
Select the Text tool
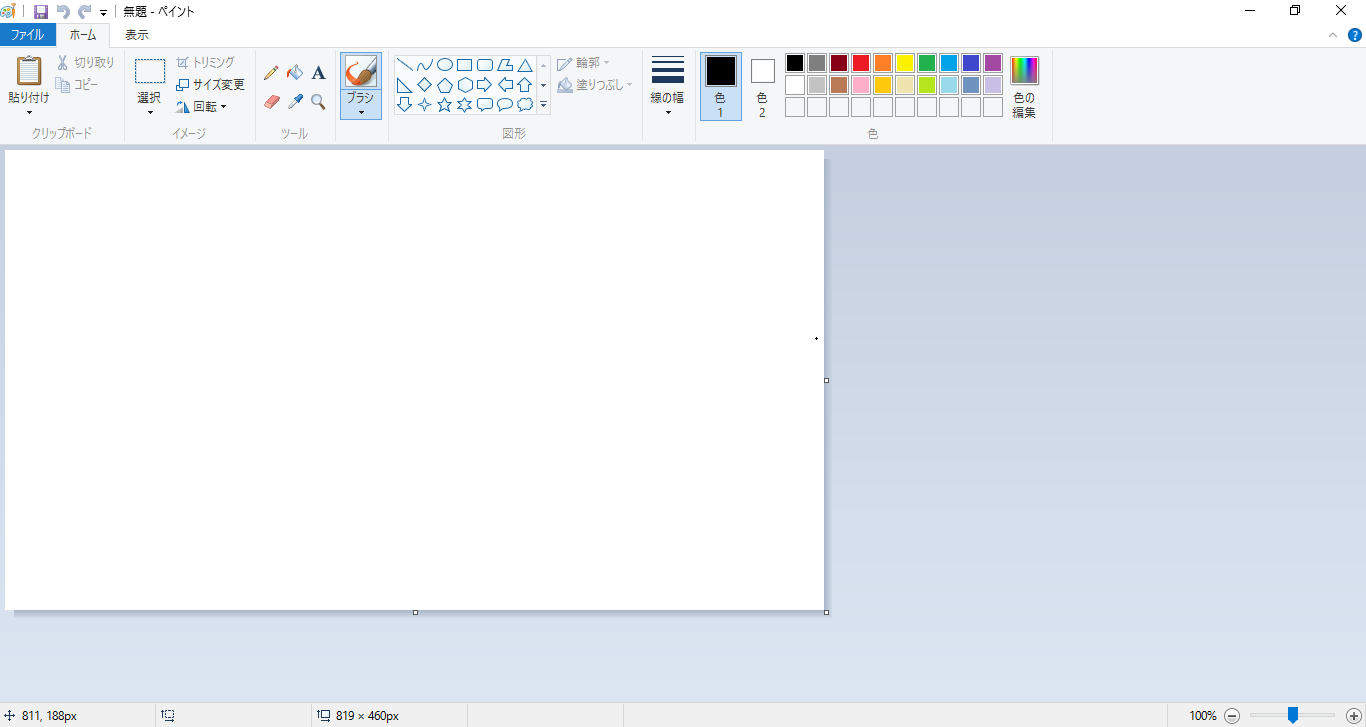point(318,73)
